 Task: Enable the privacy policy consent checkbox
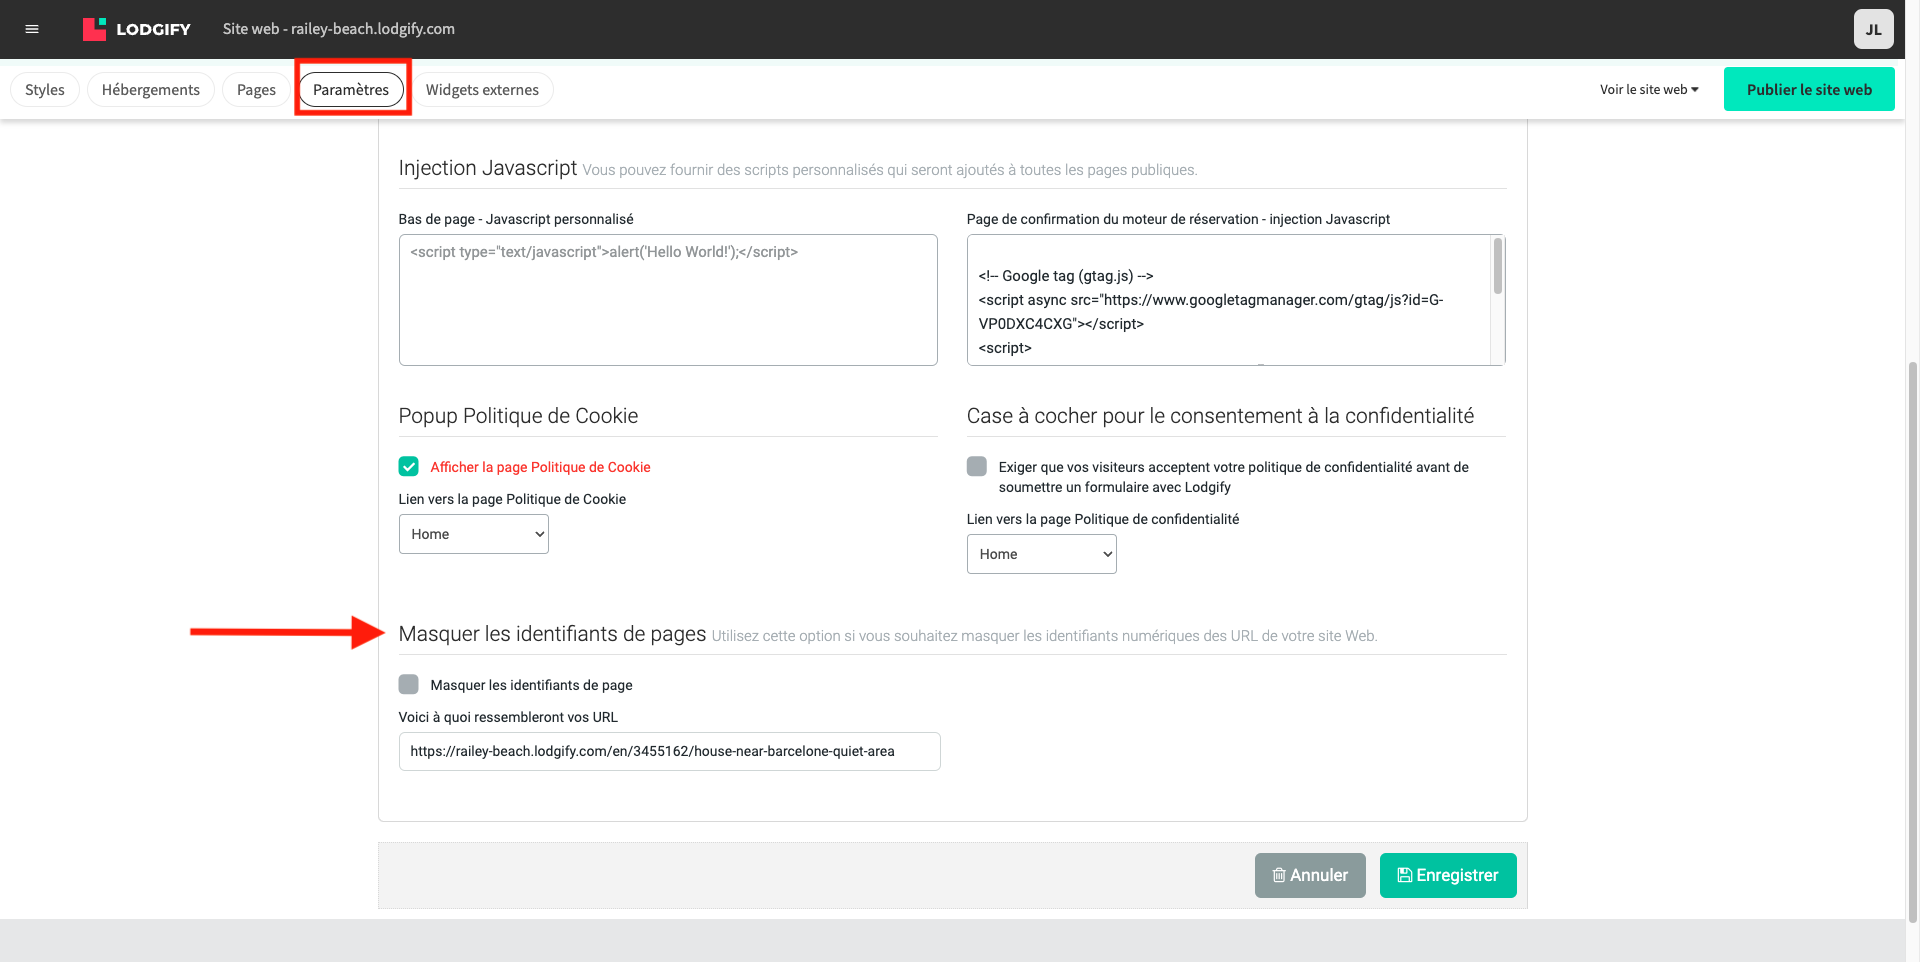click(977, 467)
